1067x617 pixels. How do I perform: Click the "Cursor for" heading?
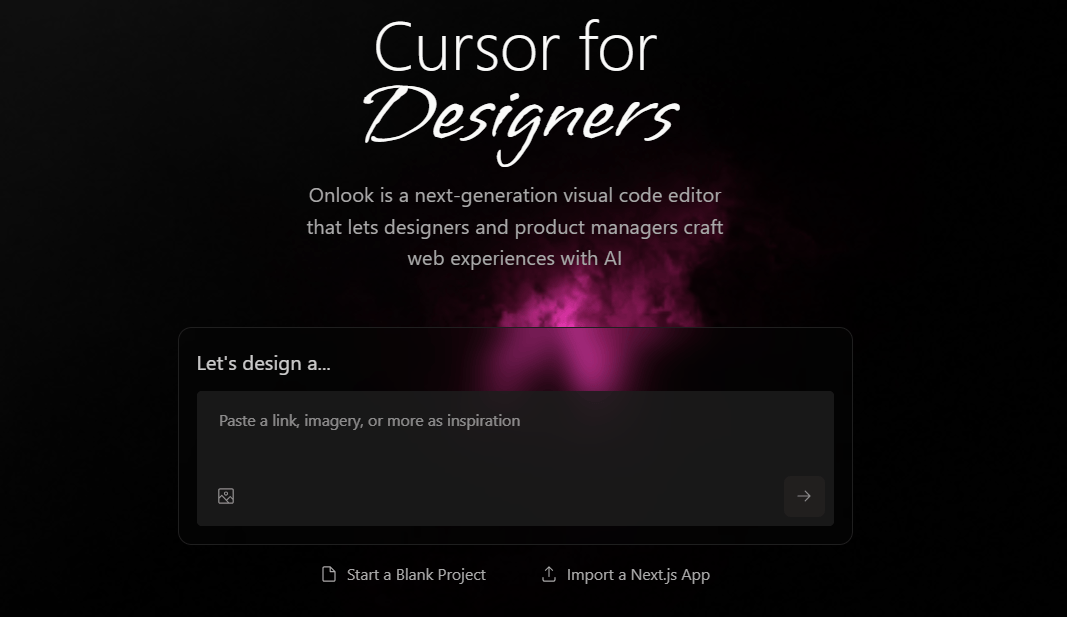tap(515, 47)
